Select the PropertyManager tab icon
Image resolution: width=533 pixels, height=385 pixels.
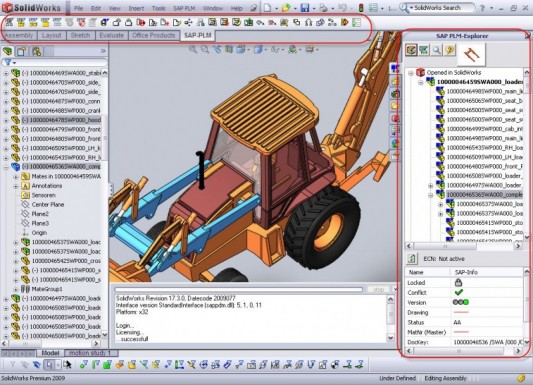22,51
